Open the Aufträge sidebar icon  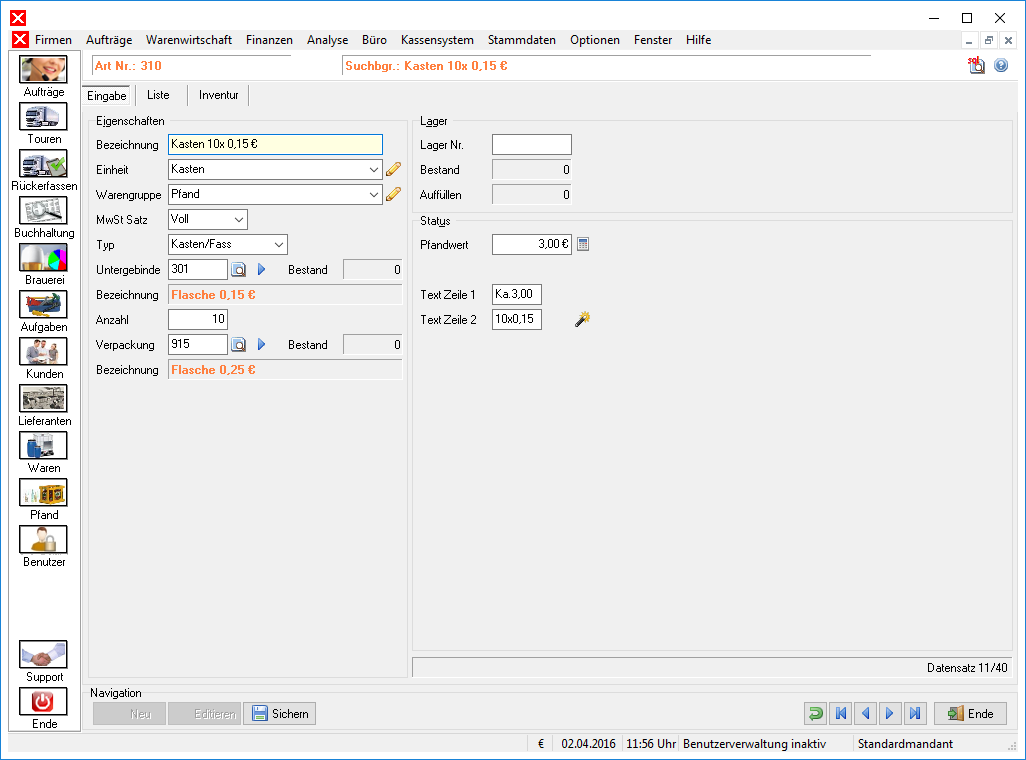pyautogui.click(x=43, y=69)
